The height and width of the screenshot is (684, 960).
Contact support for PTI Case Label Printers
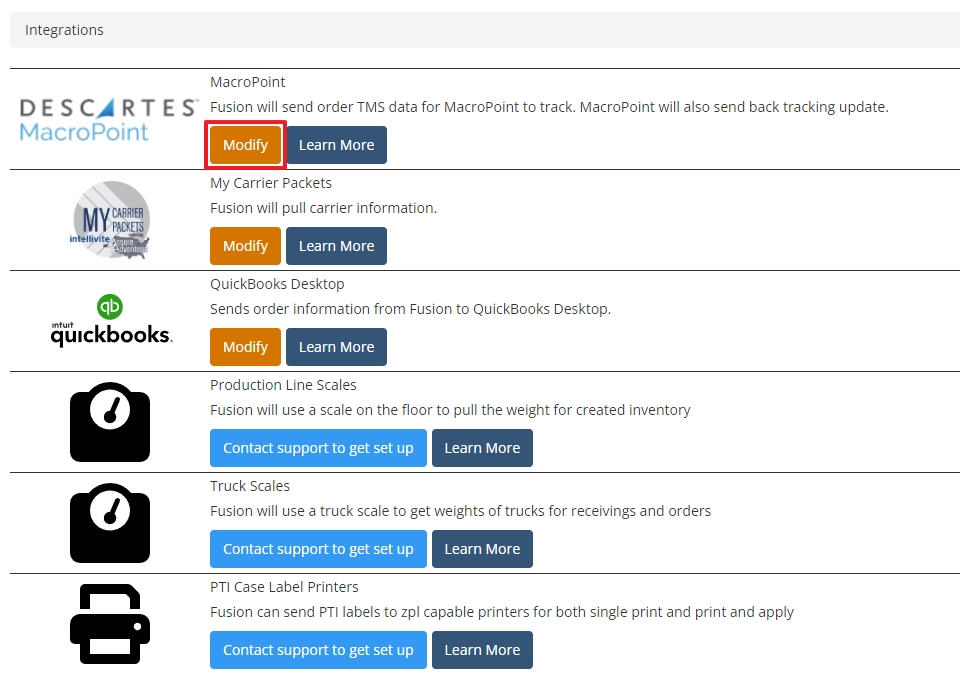[x=318, y=650]
